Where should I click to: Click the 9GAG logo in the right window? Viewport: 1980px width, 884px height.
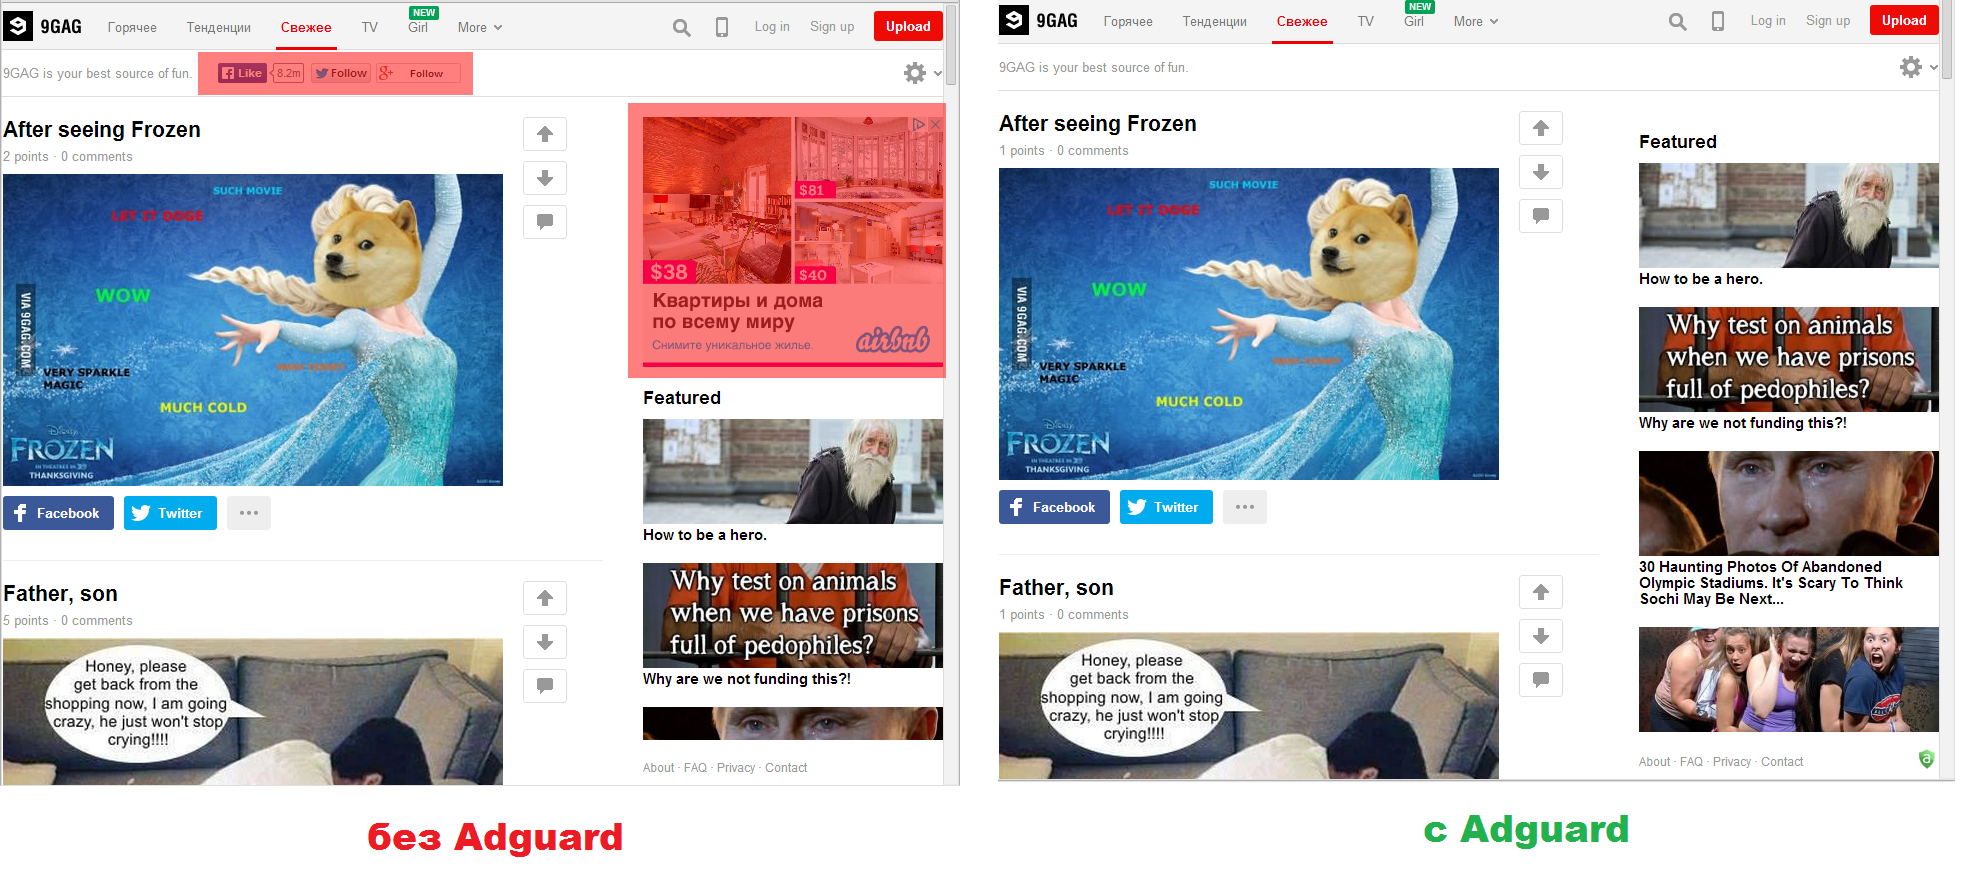point(1039,20)
